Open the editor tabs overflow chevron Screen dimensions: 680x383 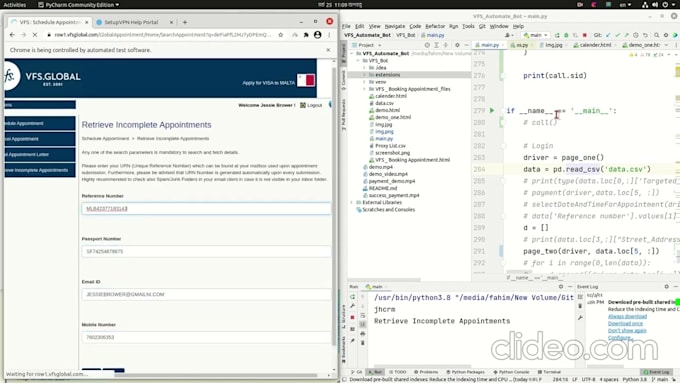click(667, 45)
